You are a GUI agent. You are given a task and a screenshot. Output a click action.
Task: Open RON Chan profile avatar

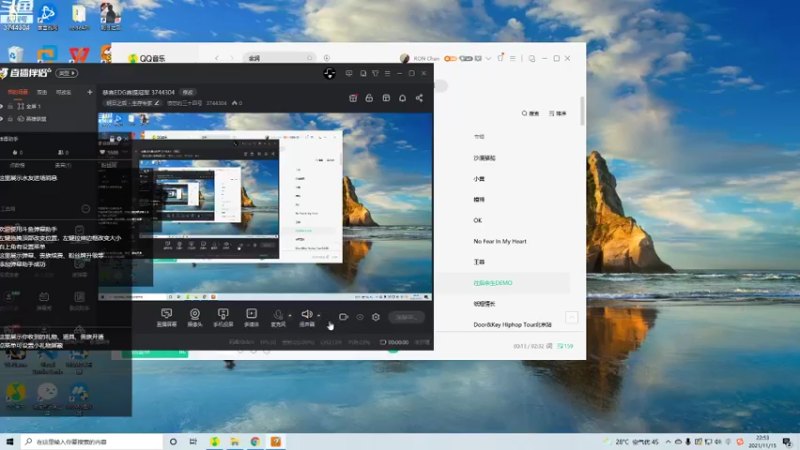[x=405, y=58]
